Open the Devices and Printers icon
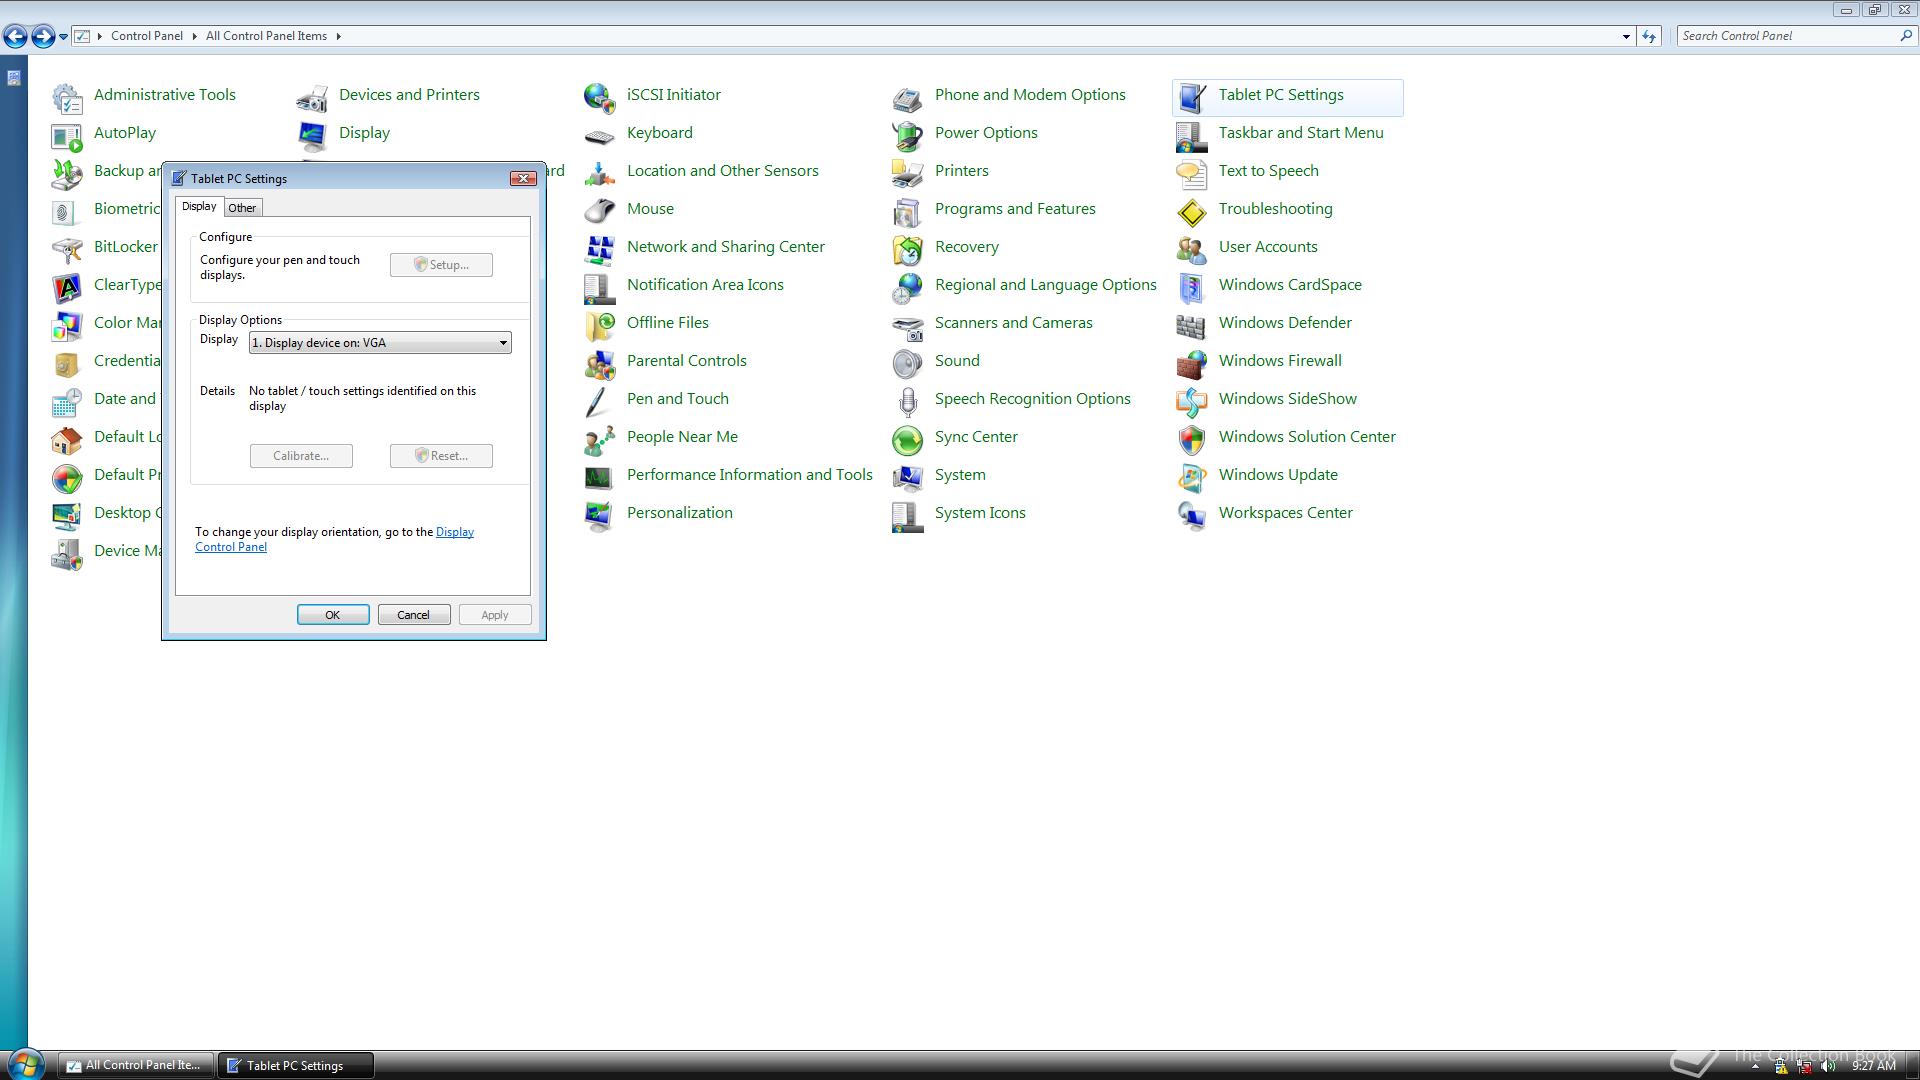 pyautogui.click(x=312, y=97)
